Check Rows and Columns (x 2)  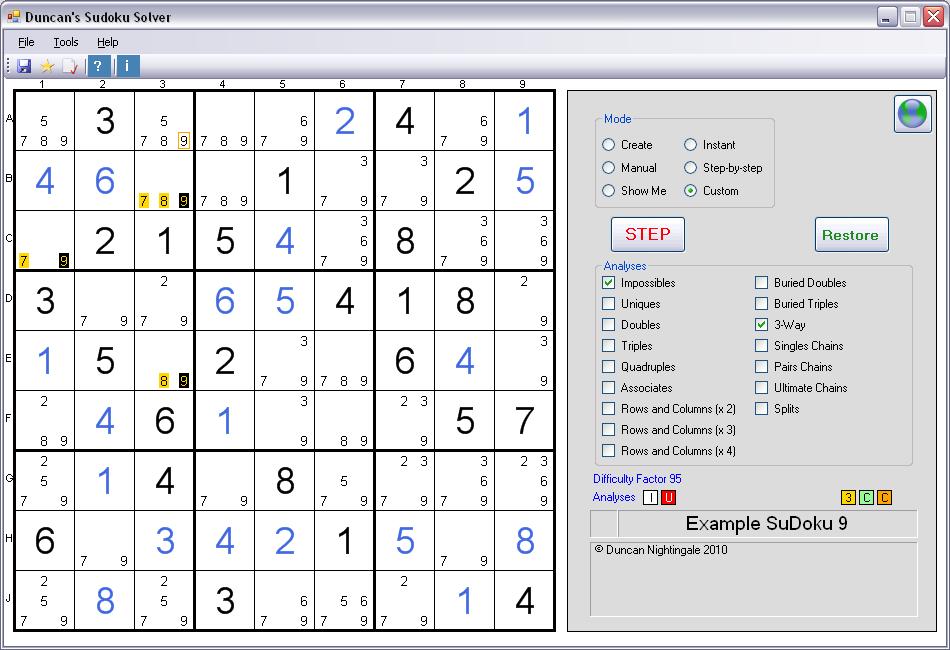[x=608, y=409]
